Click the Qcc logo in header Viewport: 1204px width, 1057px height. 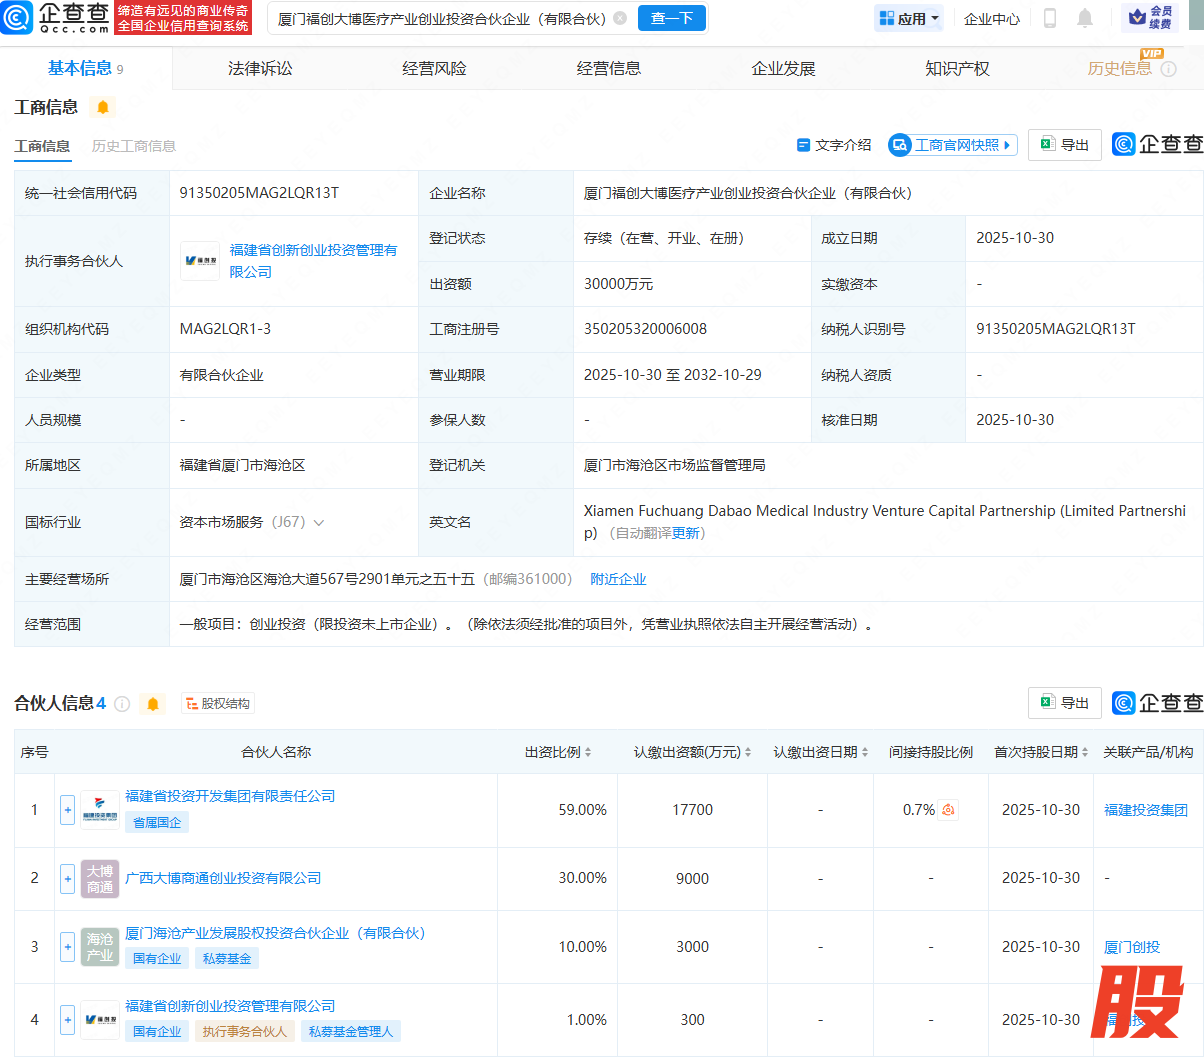click(55, 18)
